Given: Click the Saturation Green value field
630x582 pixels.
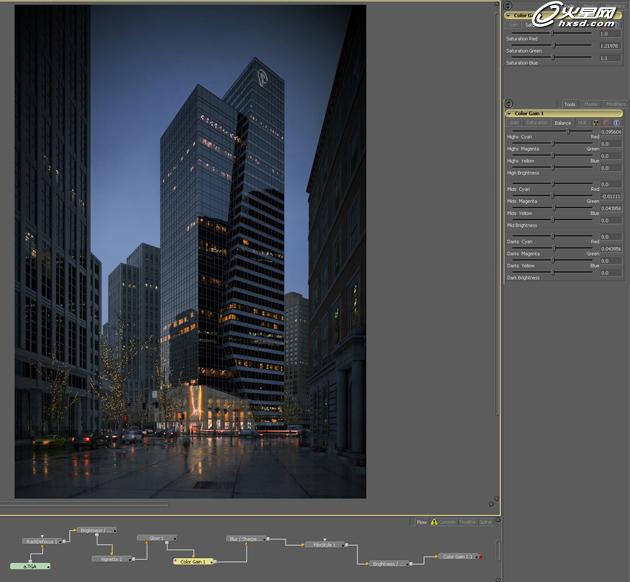Looking at the screenshot, I should coord(611,46).
